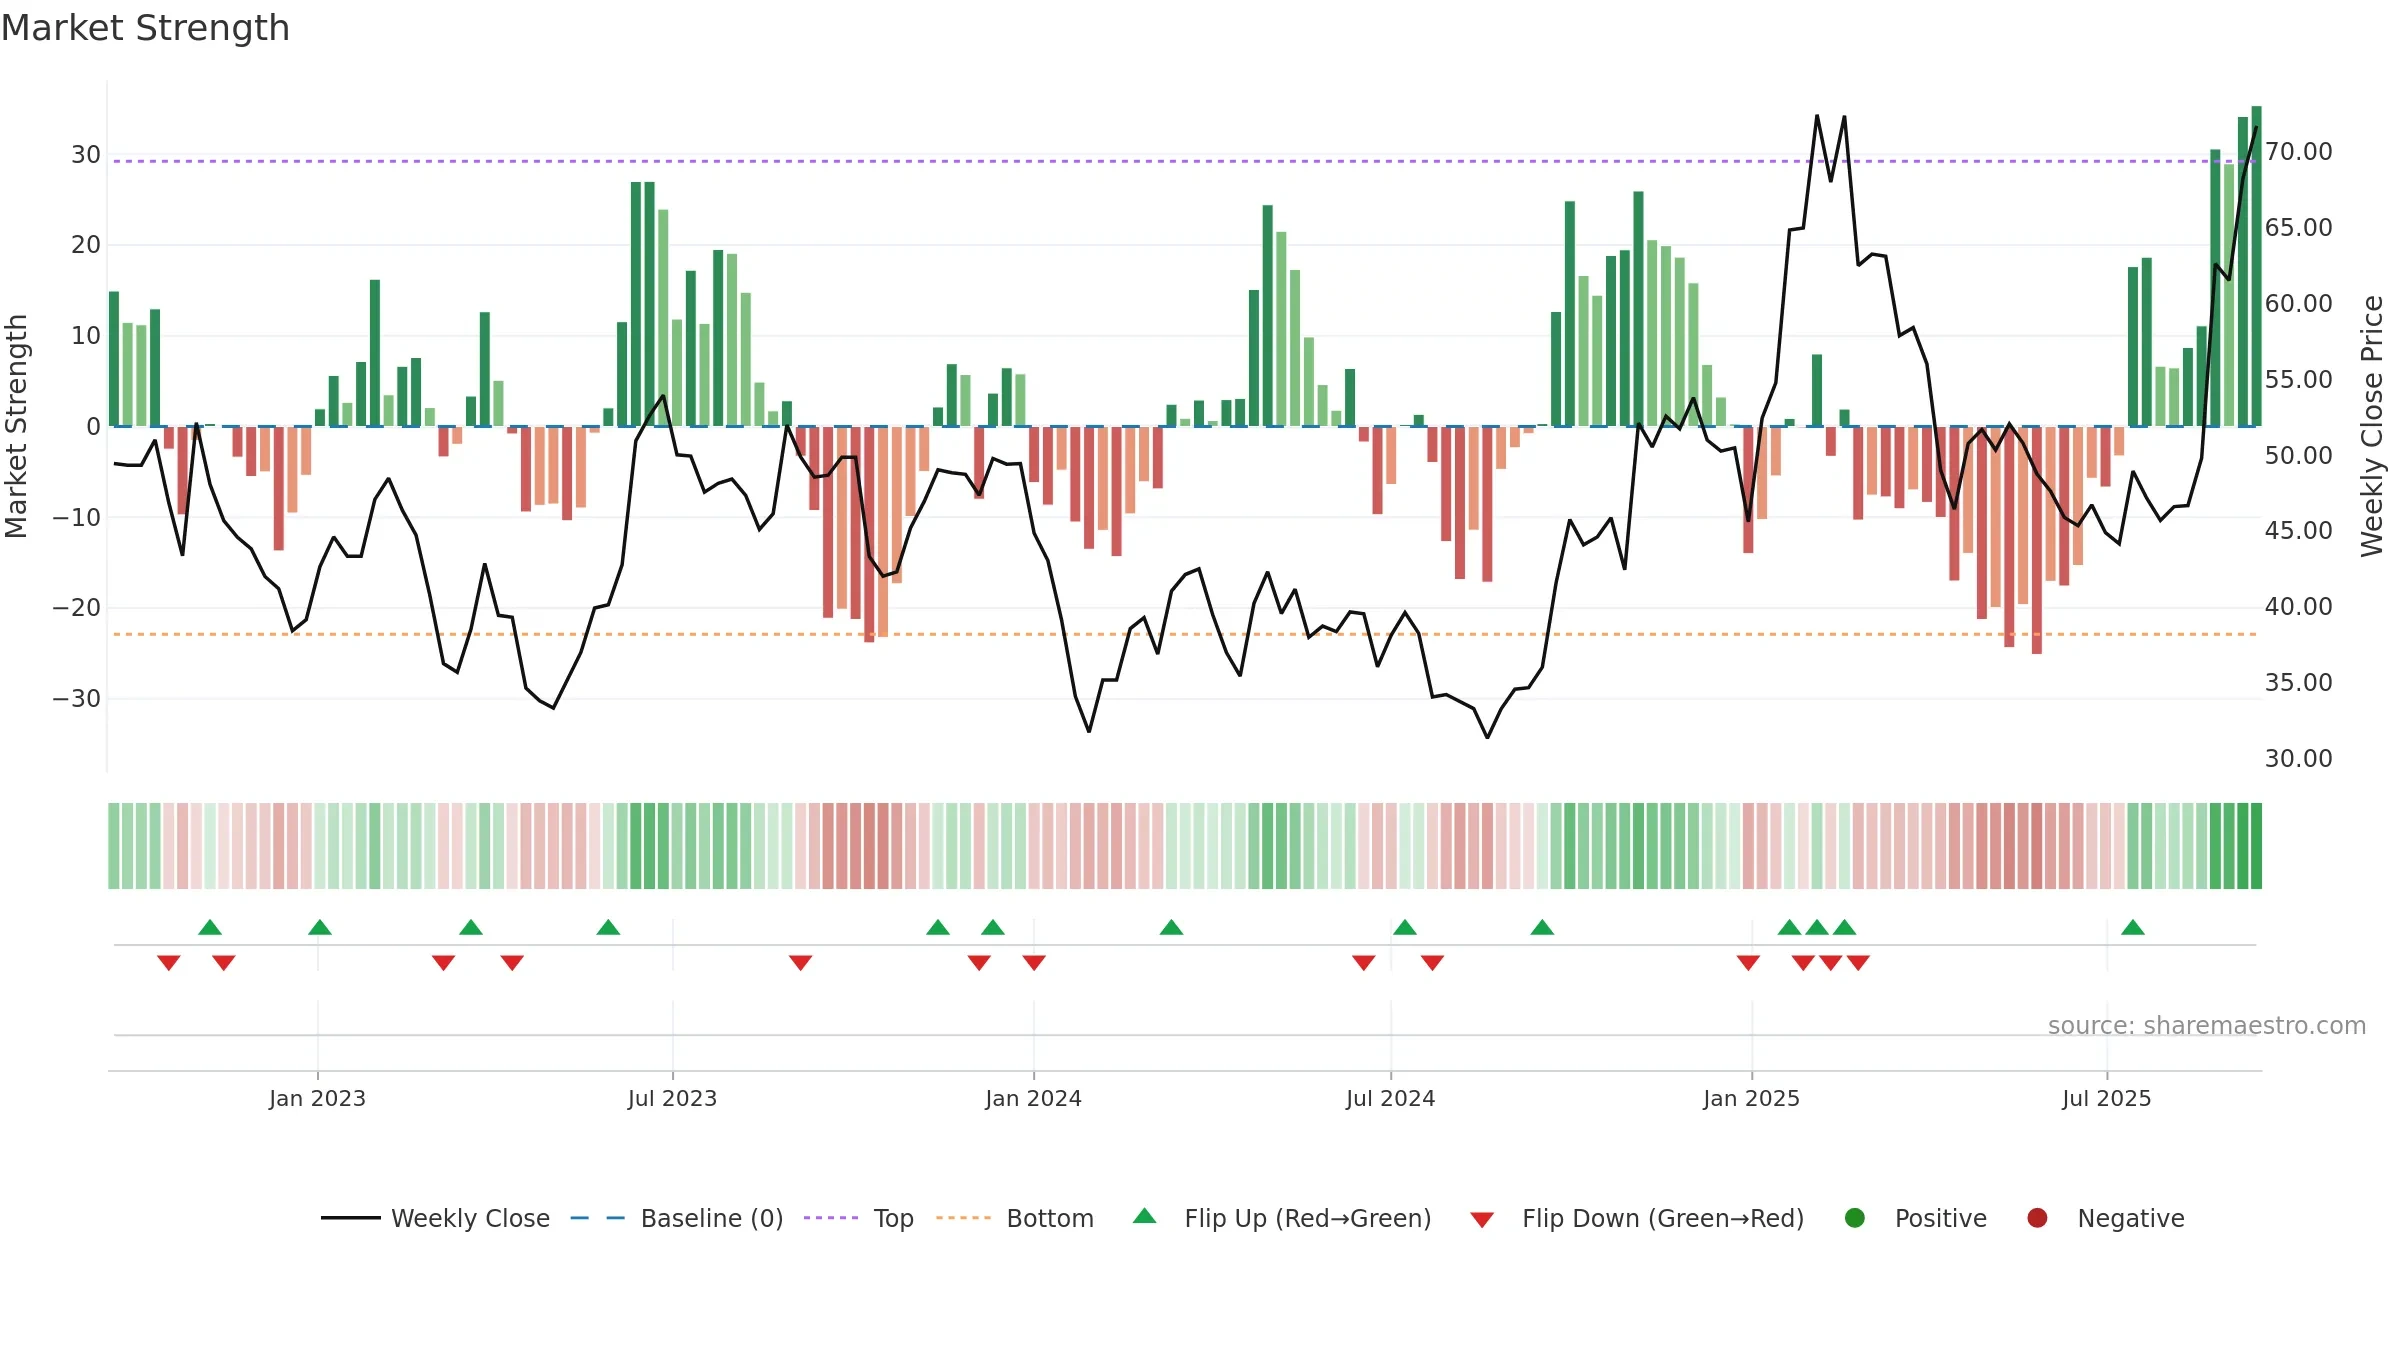Click the flip-down red triangle nearest Jan 2025
The width and height of the screenshot is (2400, 1350).
click(x=1748, y=962)
